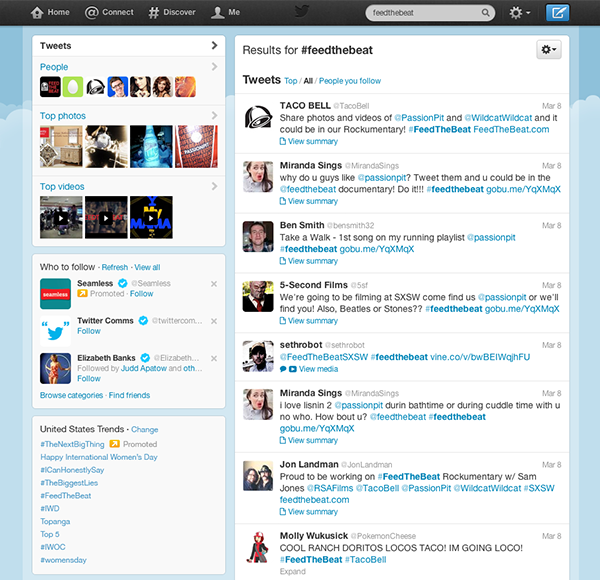The width and height of the screenshot is (600, 580).
Task: Open 5-Second Films profile avatar
Action: click(258, 297)
